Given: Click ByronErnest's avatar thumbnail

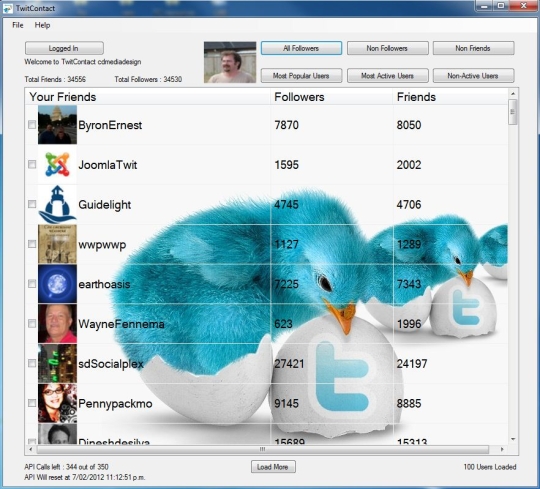Looking at the screenshot, I should [57, 125].
